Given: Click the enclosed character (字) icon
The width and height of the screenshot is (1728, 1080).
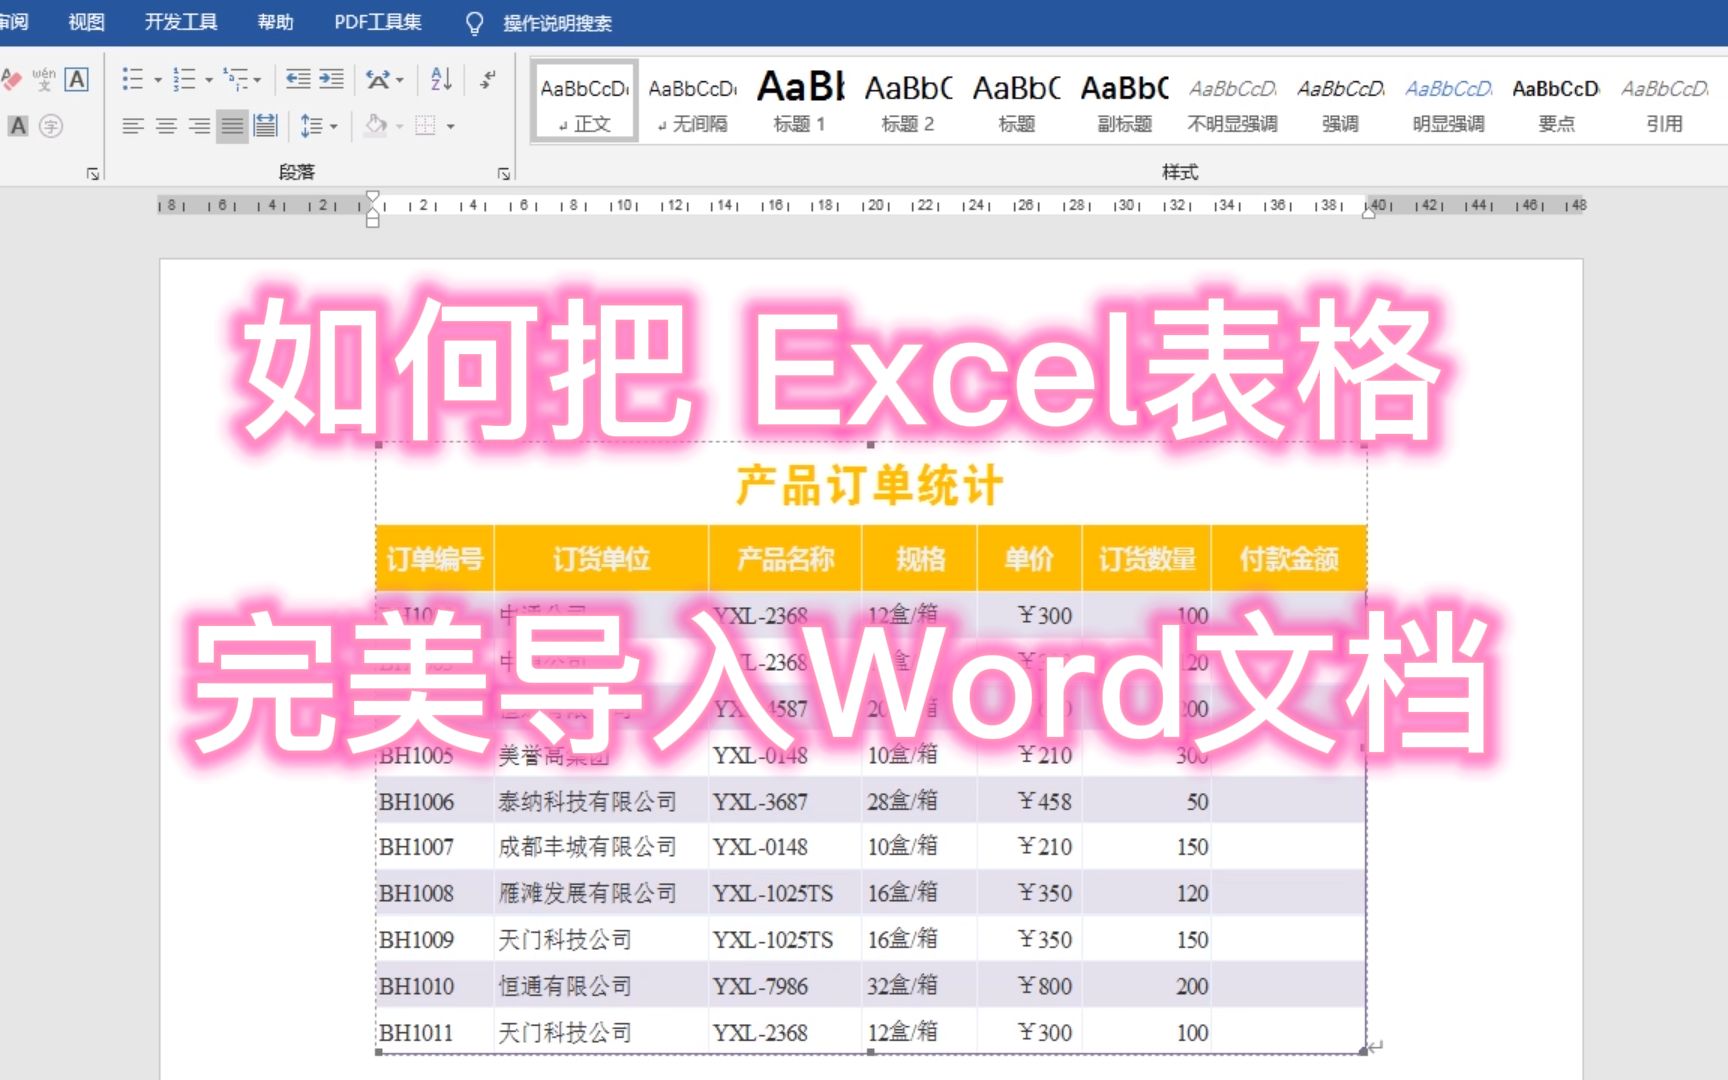Looking at the screenshot, I should click(x=51, y=126).
